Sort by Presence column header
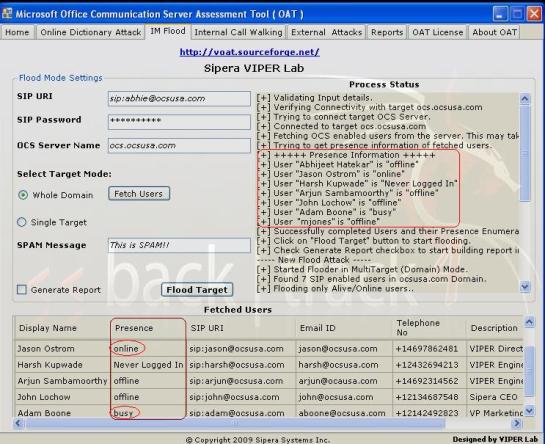 pos(149,328)
